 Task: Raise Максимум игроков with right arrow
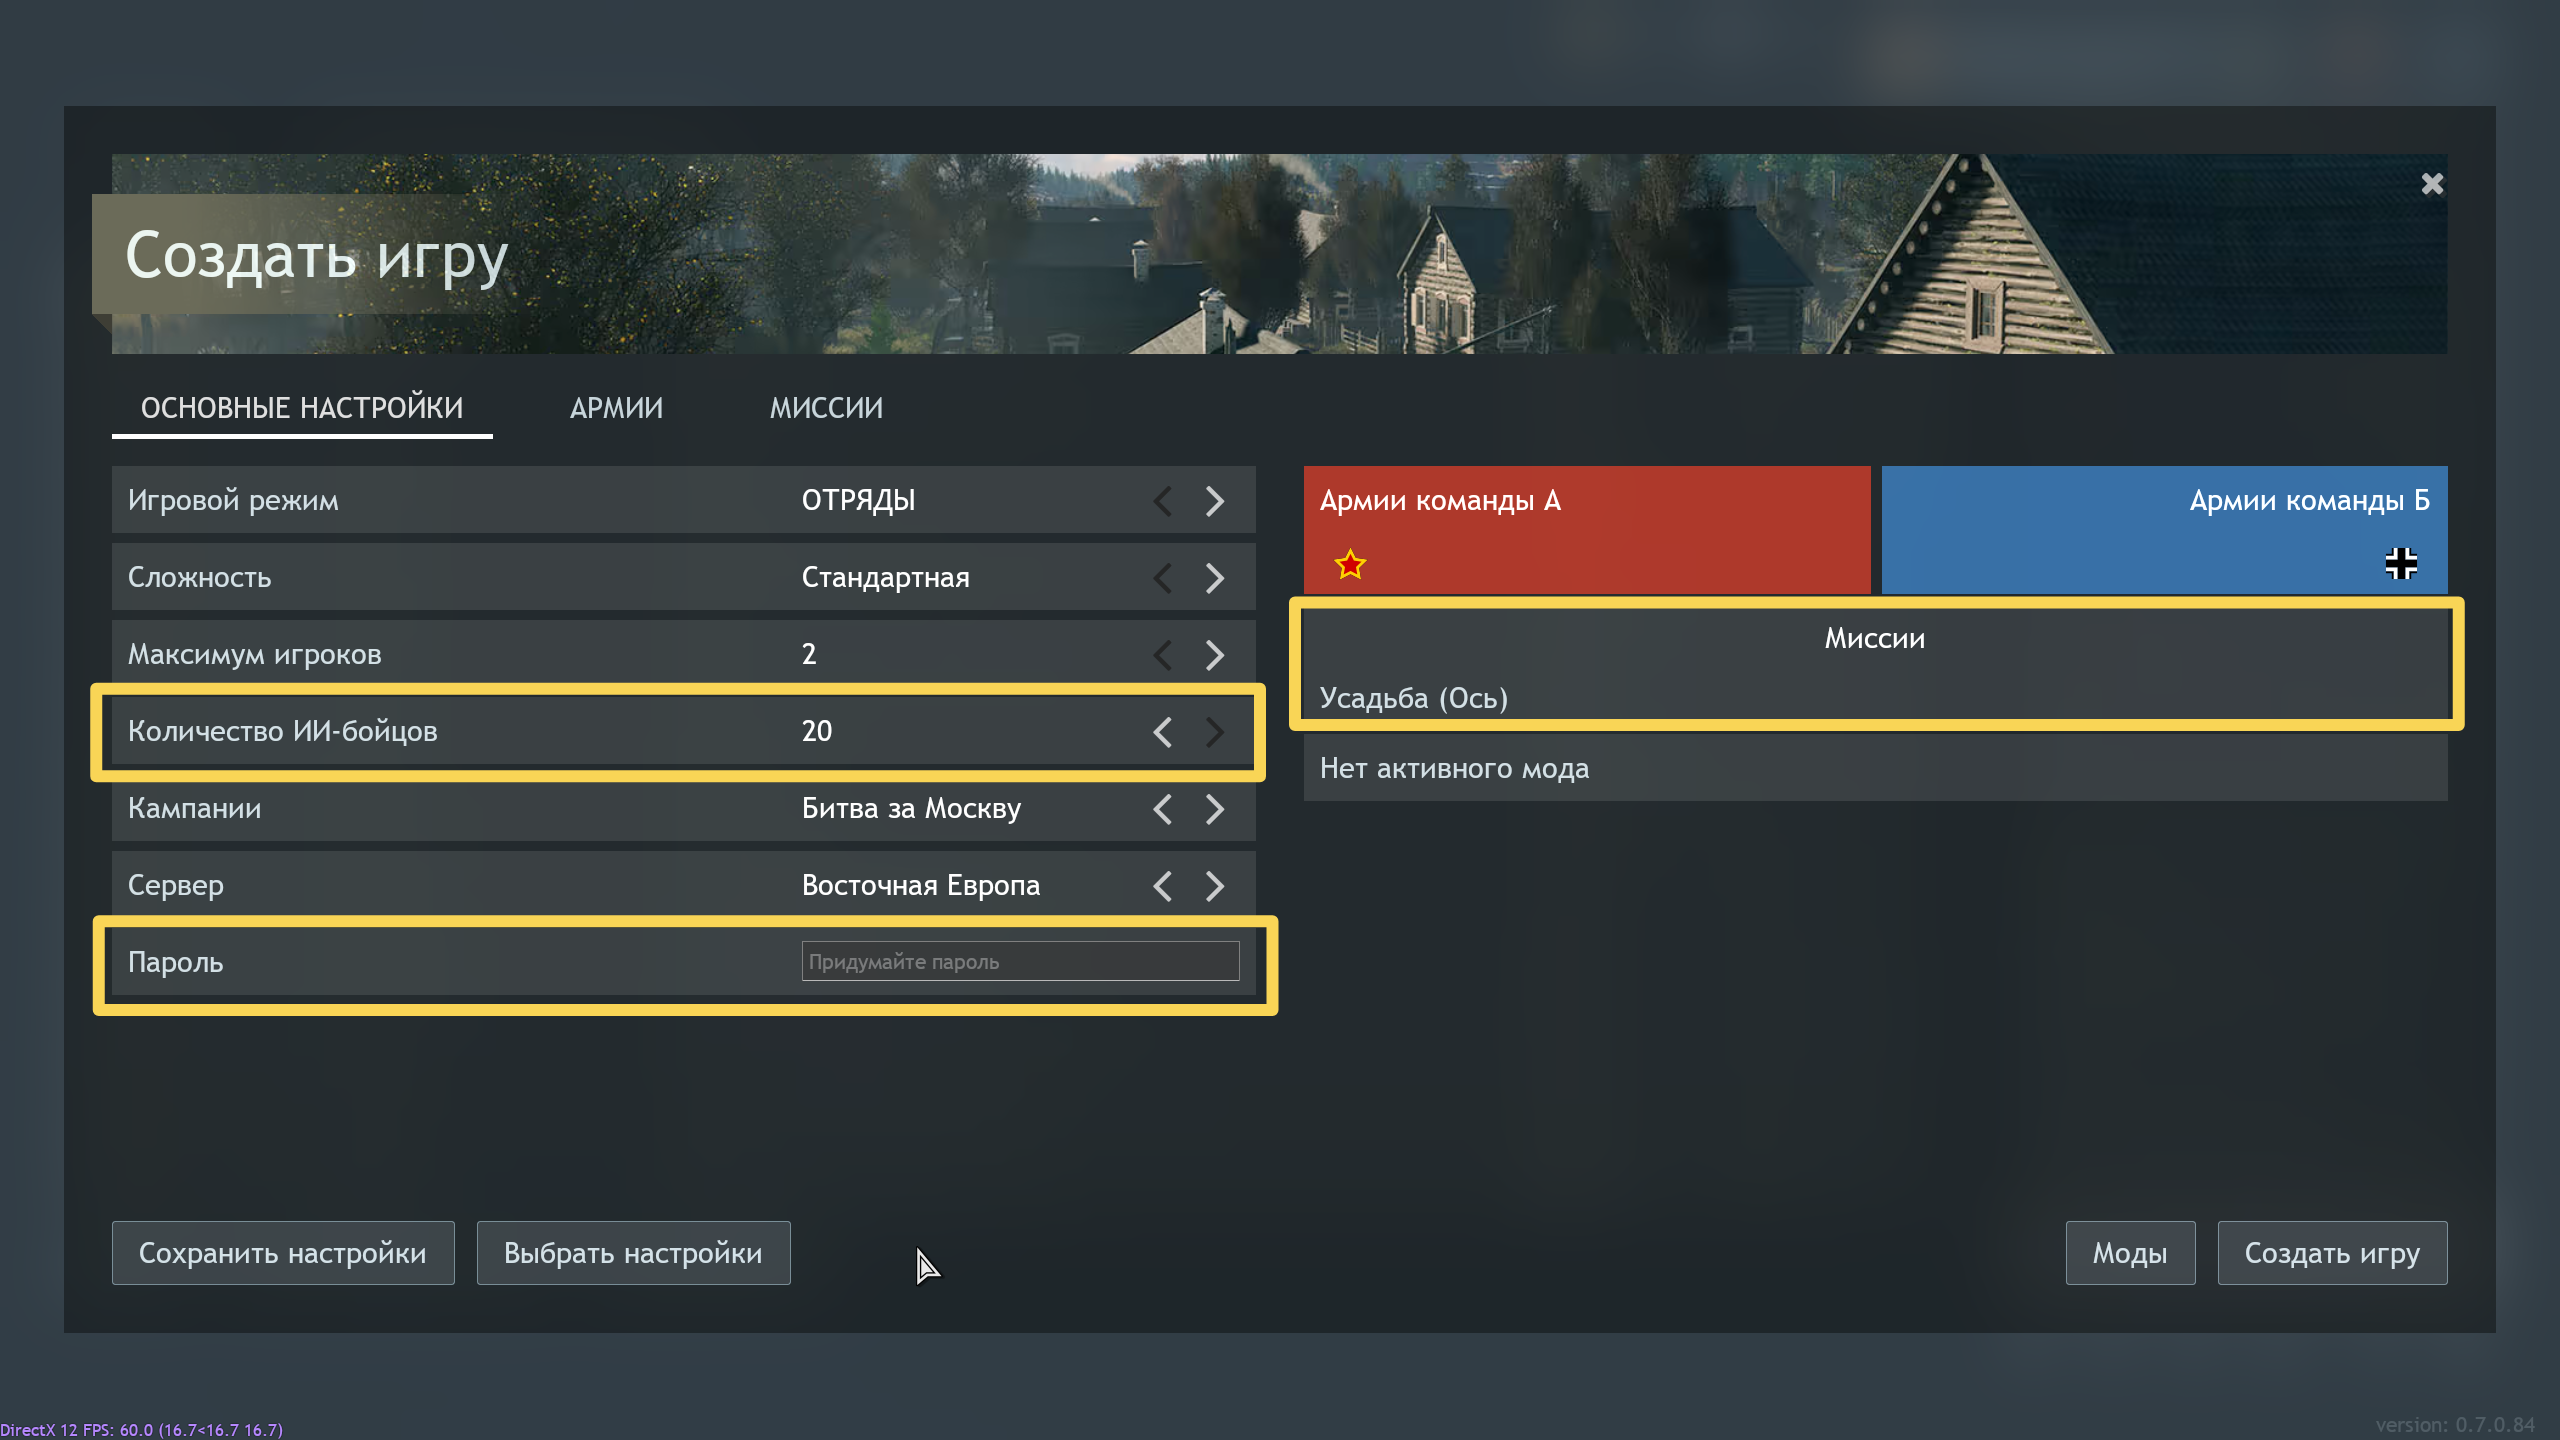tap(1215, 655)
